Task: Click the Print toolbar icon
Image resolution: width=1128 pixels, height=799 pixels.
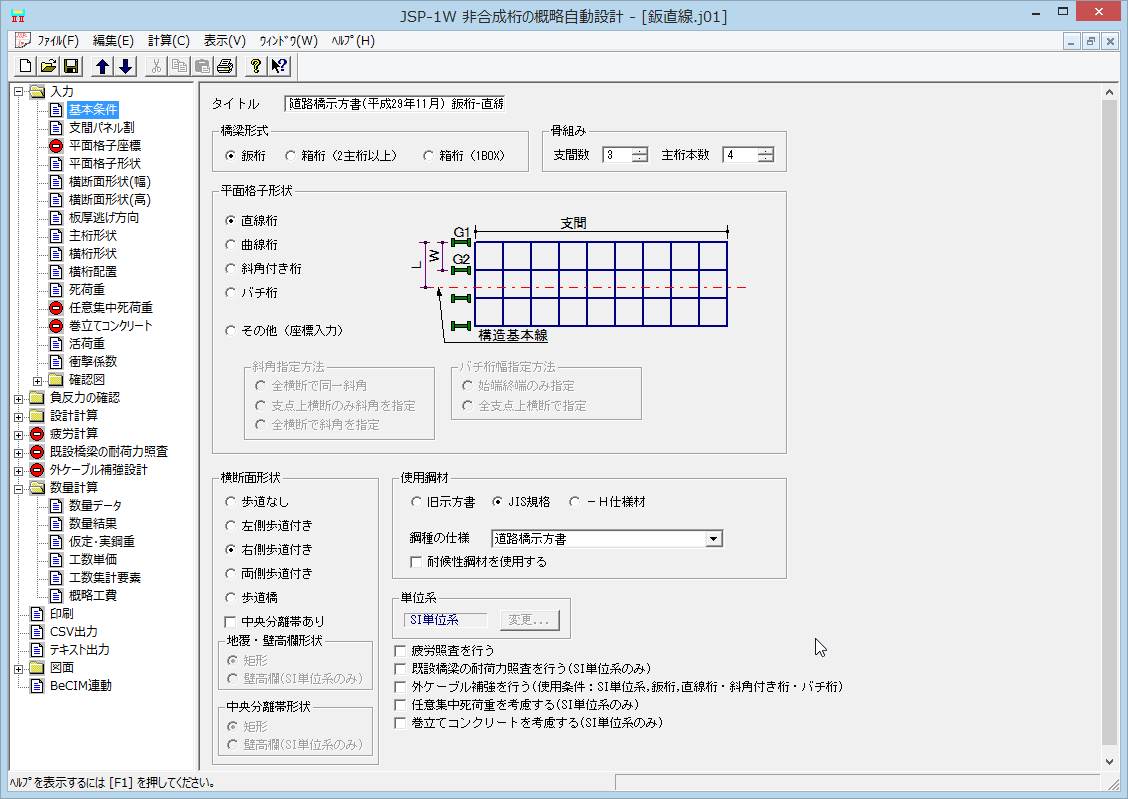Action: coord(225,67)
